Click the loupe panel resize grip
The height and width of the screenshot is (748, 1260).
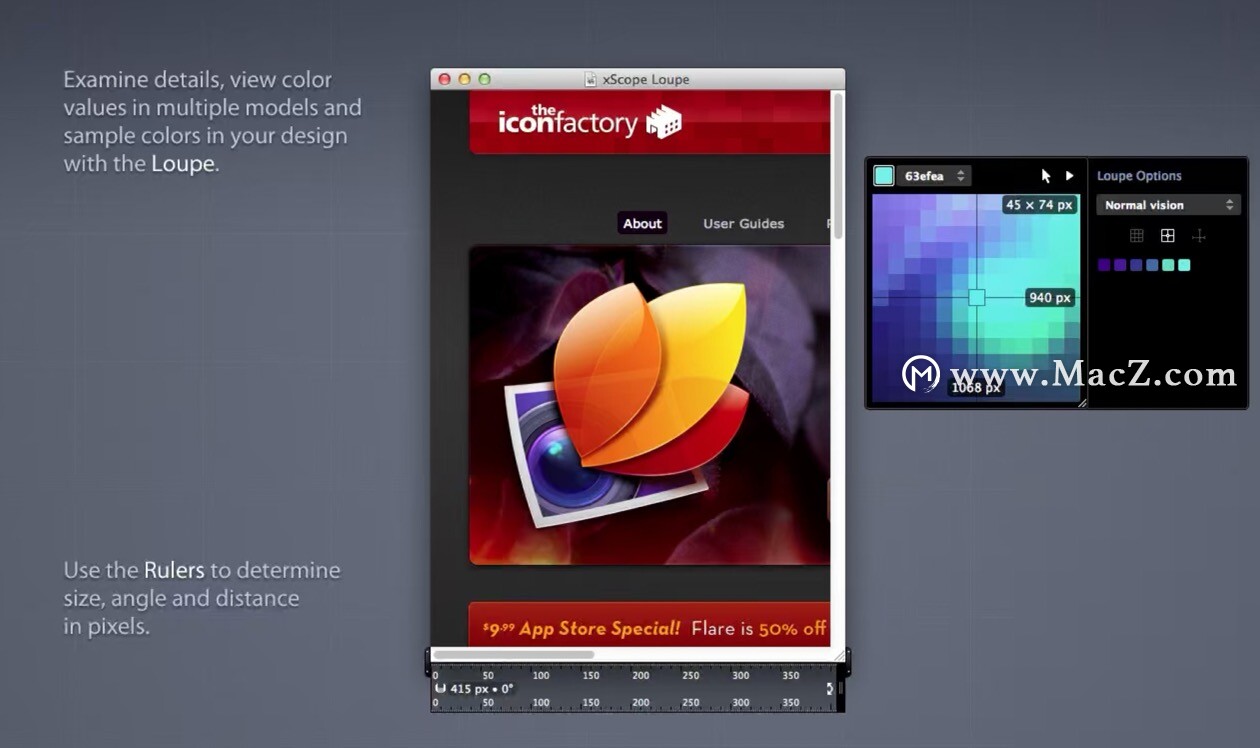(x=1081, y=402)
